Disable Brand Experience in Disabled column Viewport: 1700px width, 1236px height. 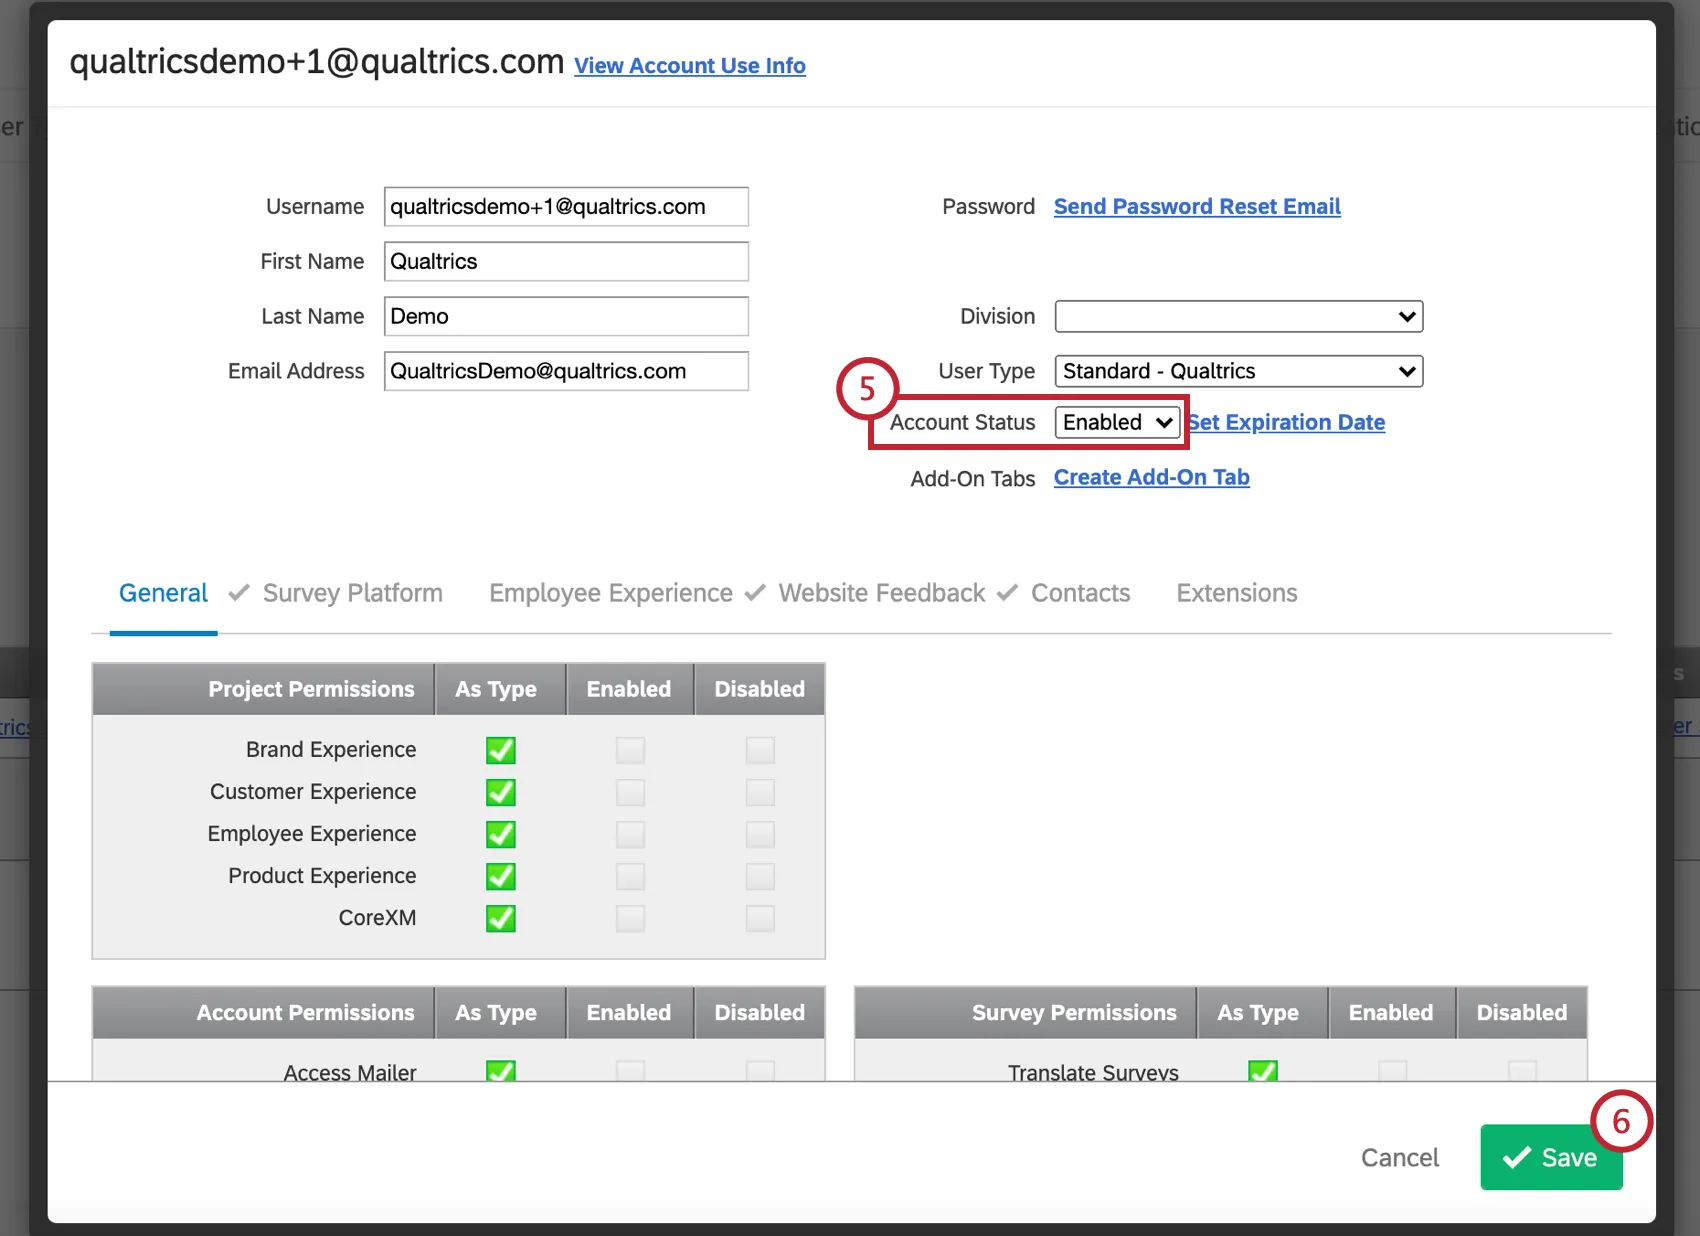point(760,750)
